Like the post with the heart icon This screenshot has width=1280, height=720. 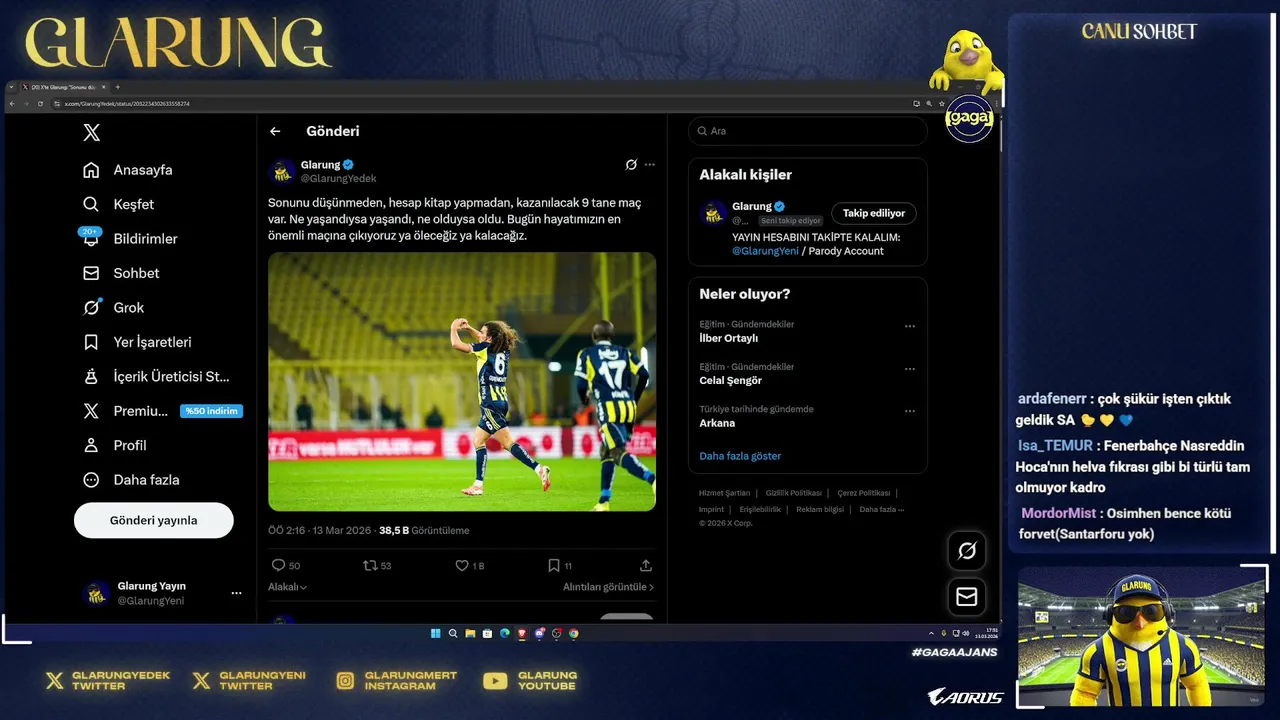[462, 565]
